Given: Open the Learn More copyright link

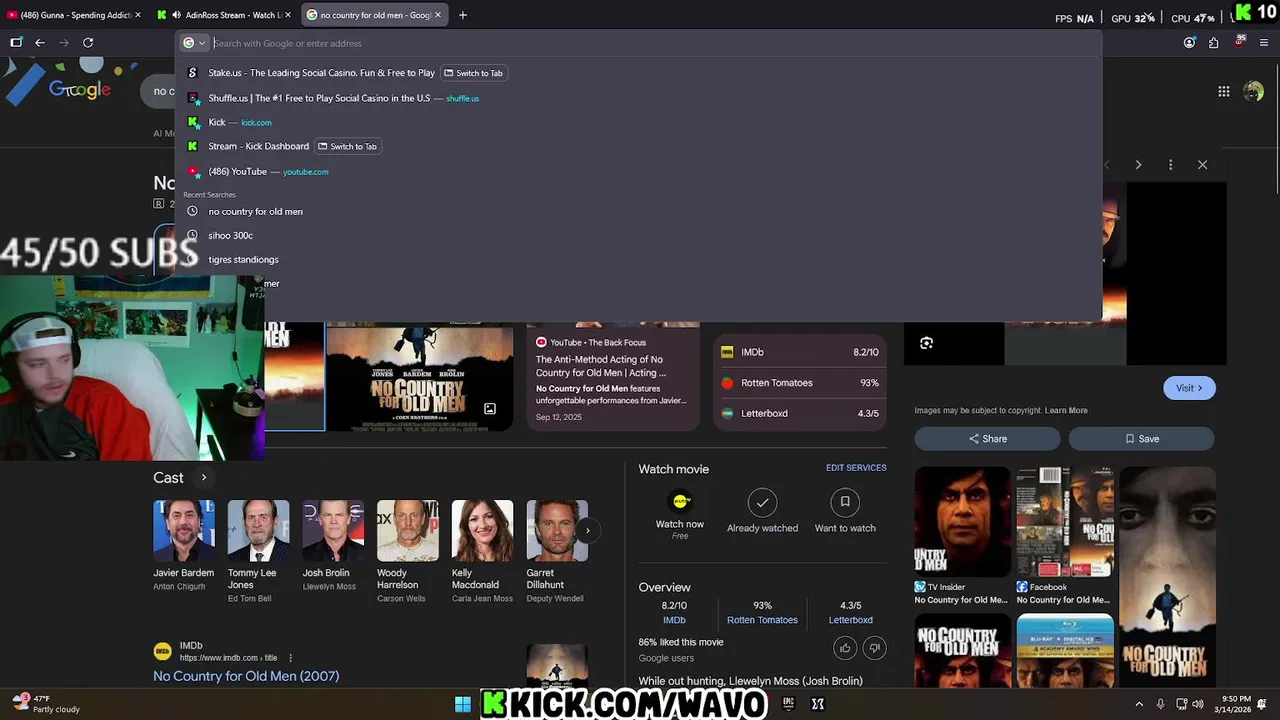Looking at the screenshot, I should (x=1066, y=410).
